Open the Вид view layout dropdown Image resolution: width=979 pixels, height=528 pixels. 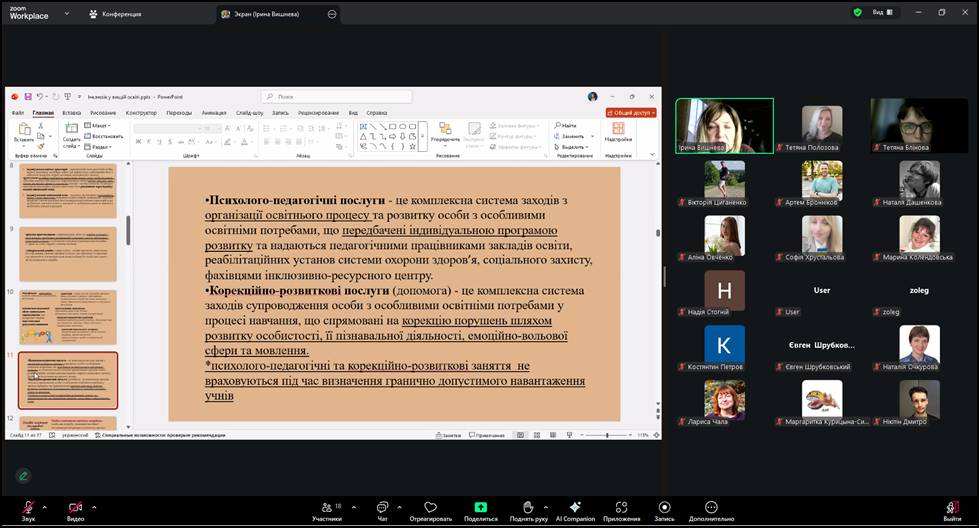882,13
